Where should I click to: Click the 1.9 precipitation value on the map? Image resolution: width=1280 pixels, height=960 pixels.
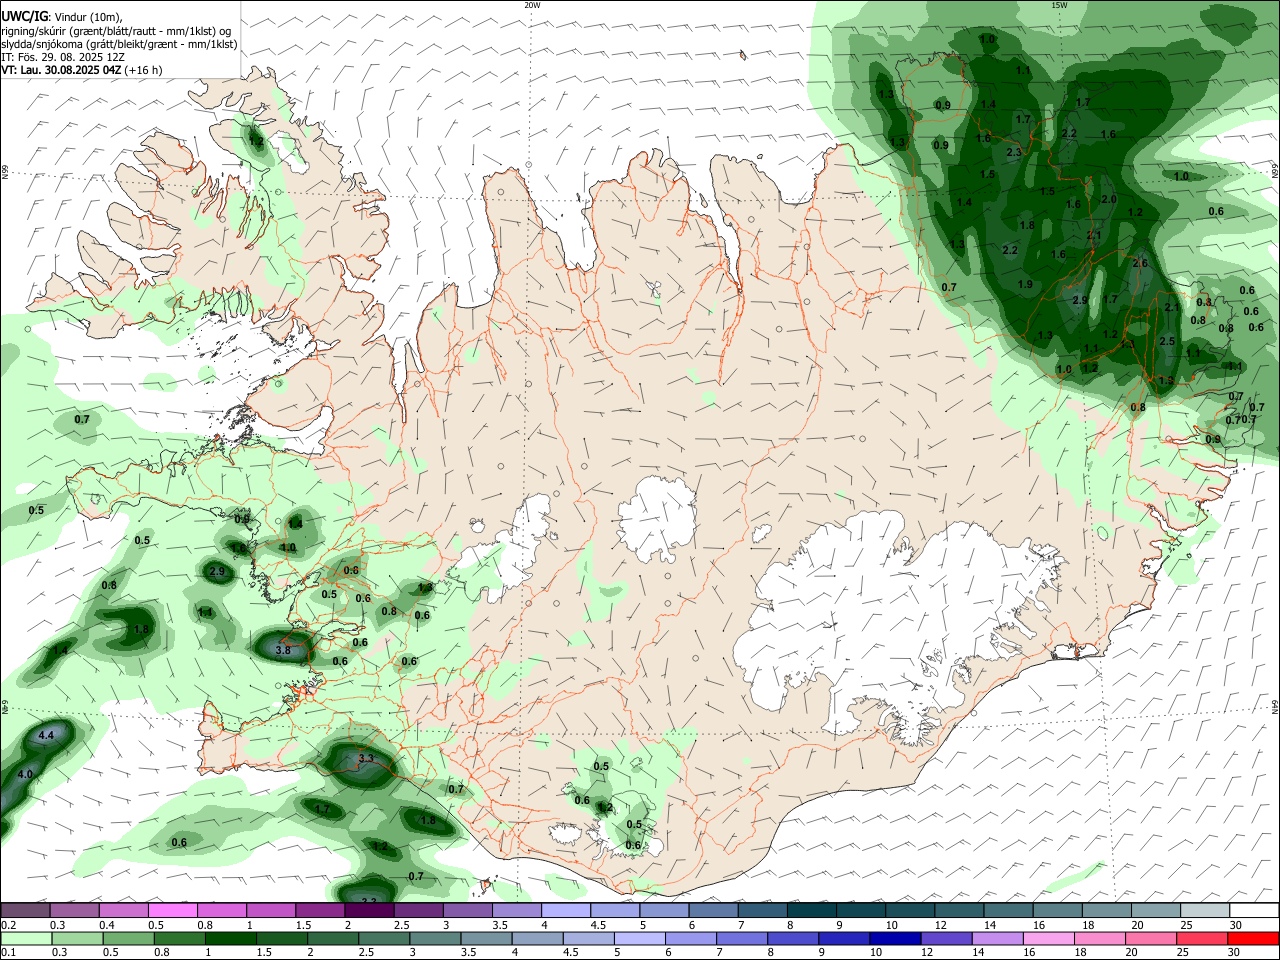click(x=1025, y=284)
